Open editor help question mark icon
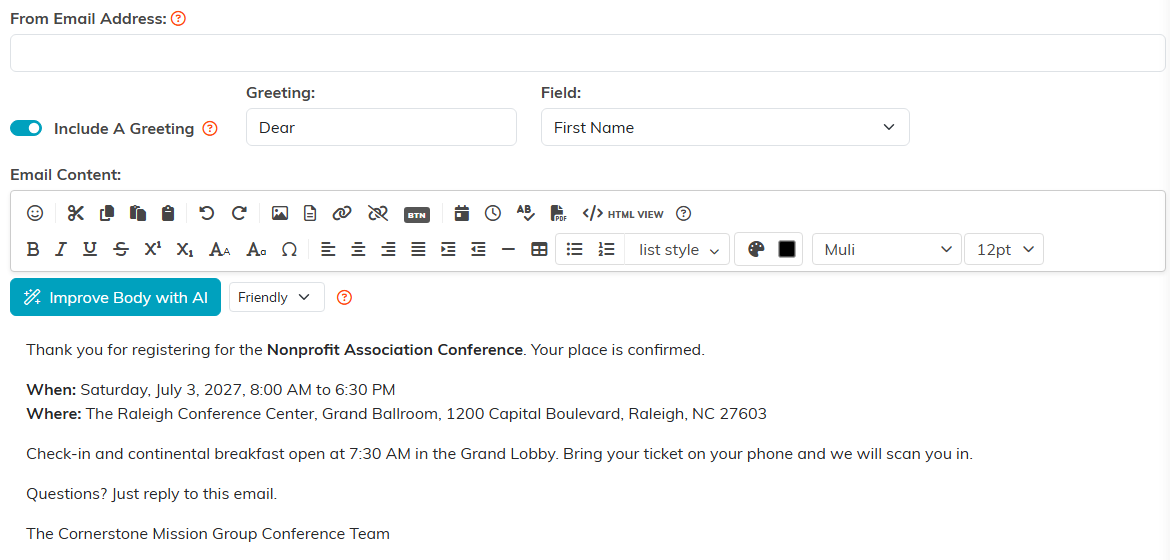 pyautogui.click(x=683, y=214)
